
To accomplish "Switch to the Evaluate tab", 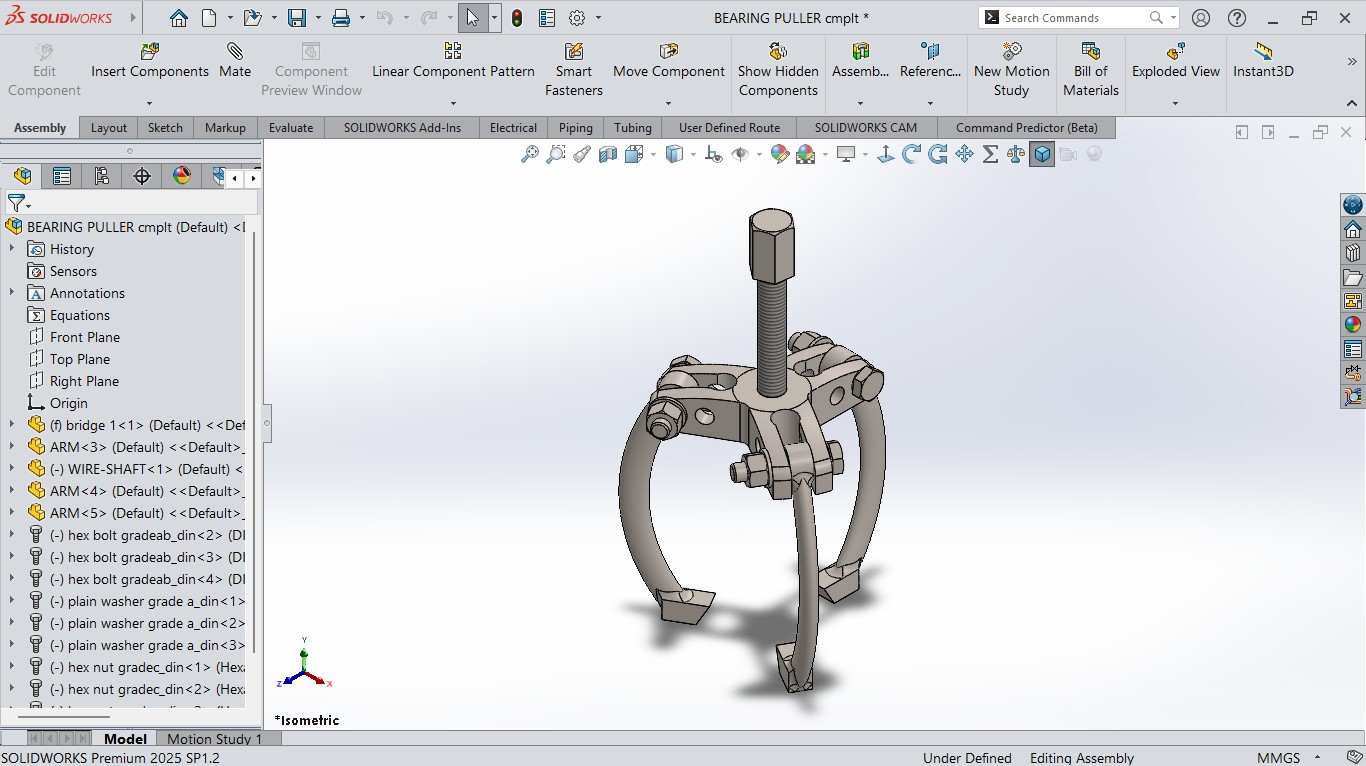I will click(x=291, y=128).
